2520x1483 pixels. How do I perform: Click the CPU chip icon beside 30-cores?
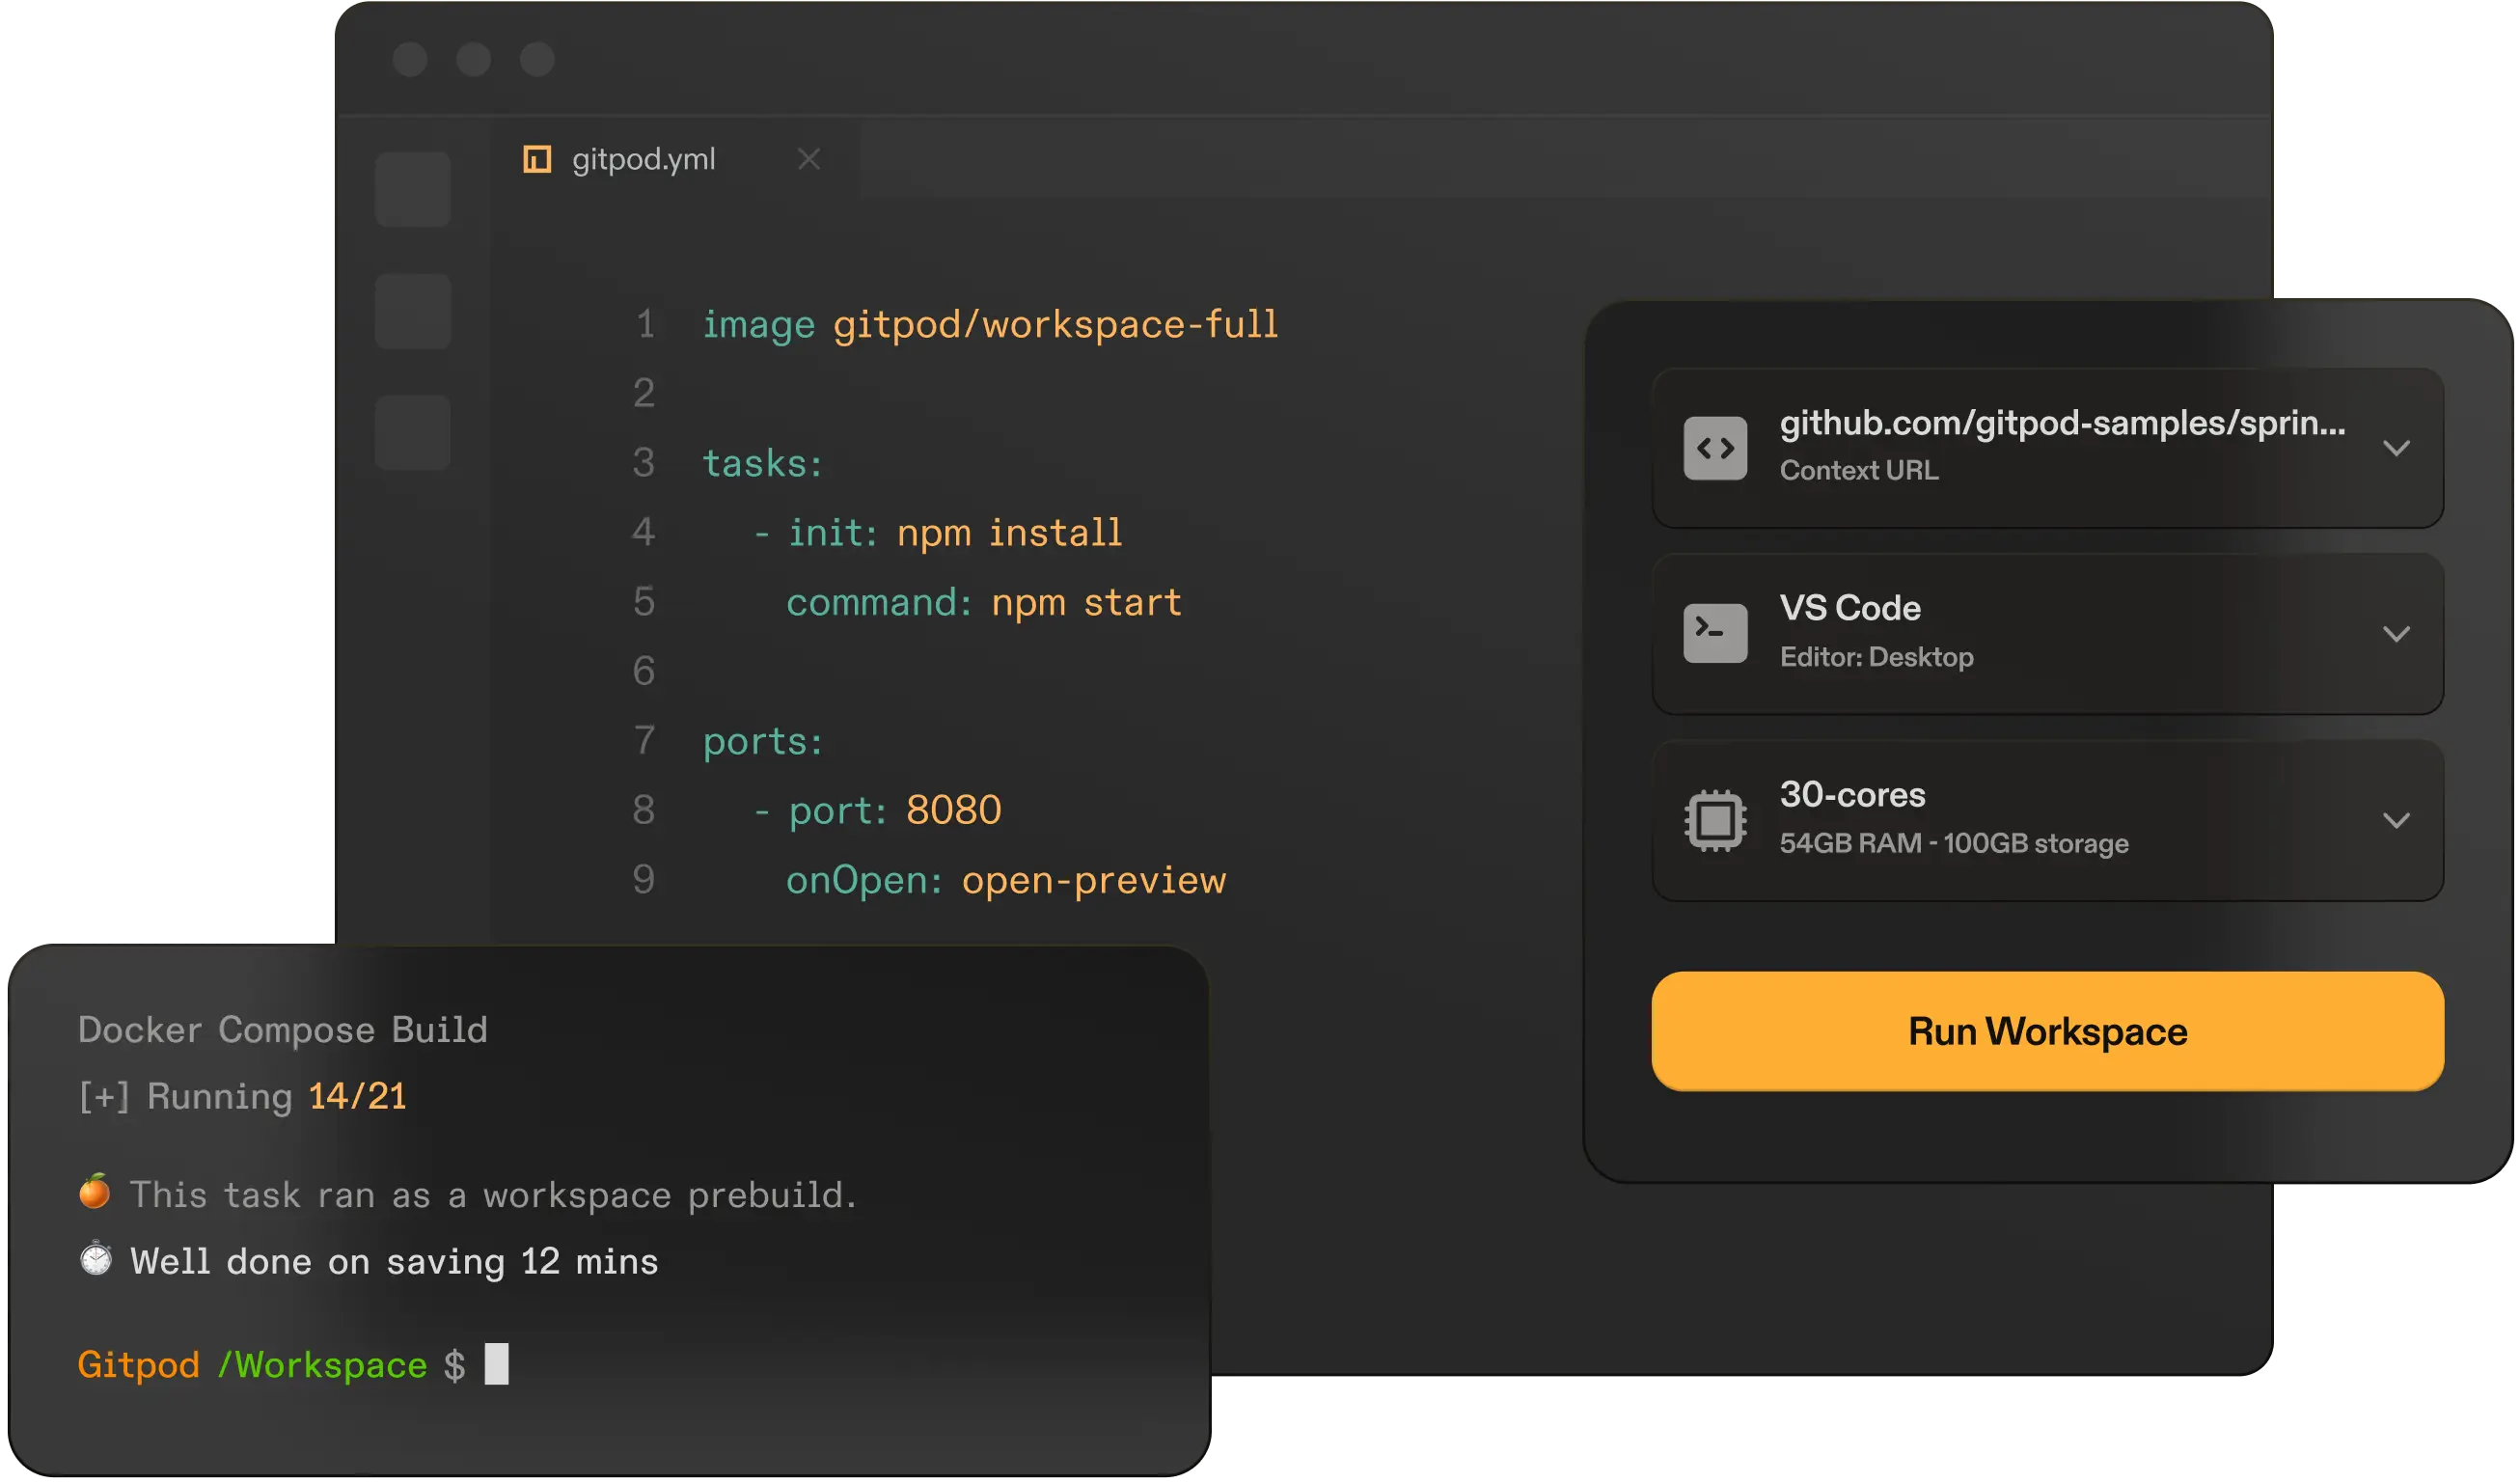pos(1715,821)
